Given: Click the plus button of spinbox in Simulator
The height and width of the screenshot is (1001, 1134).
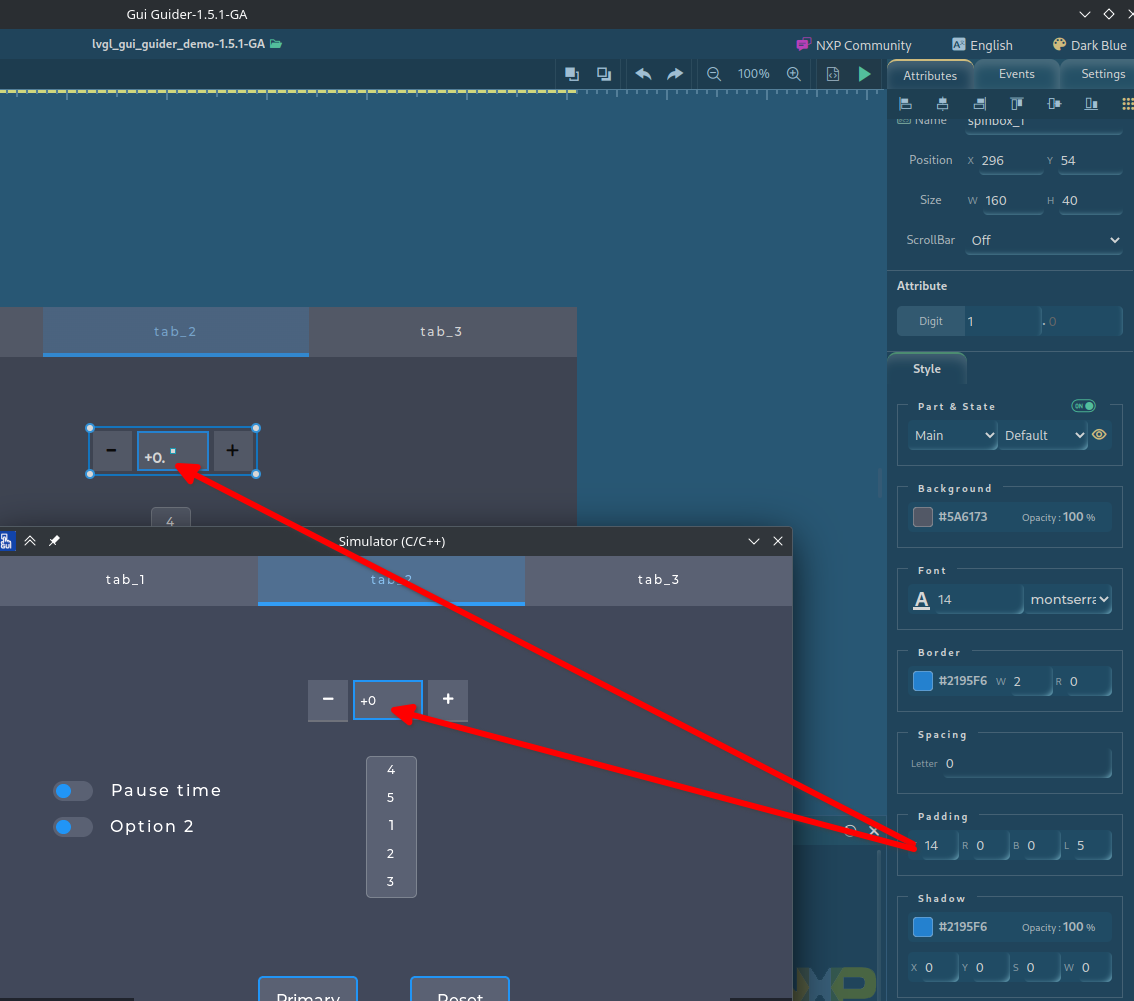Looking at the screenshot, I should [x=448, y=699].
